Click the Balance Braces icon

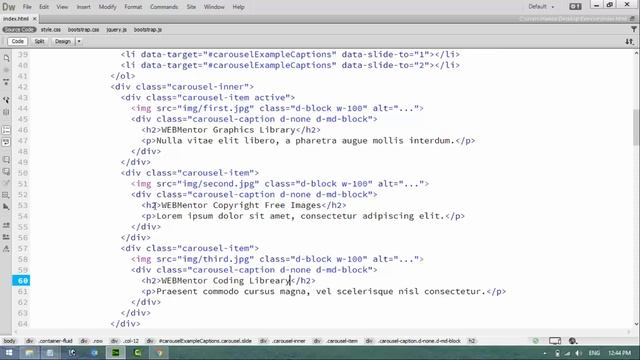(x=6, y=112)
